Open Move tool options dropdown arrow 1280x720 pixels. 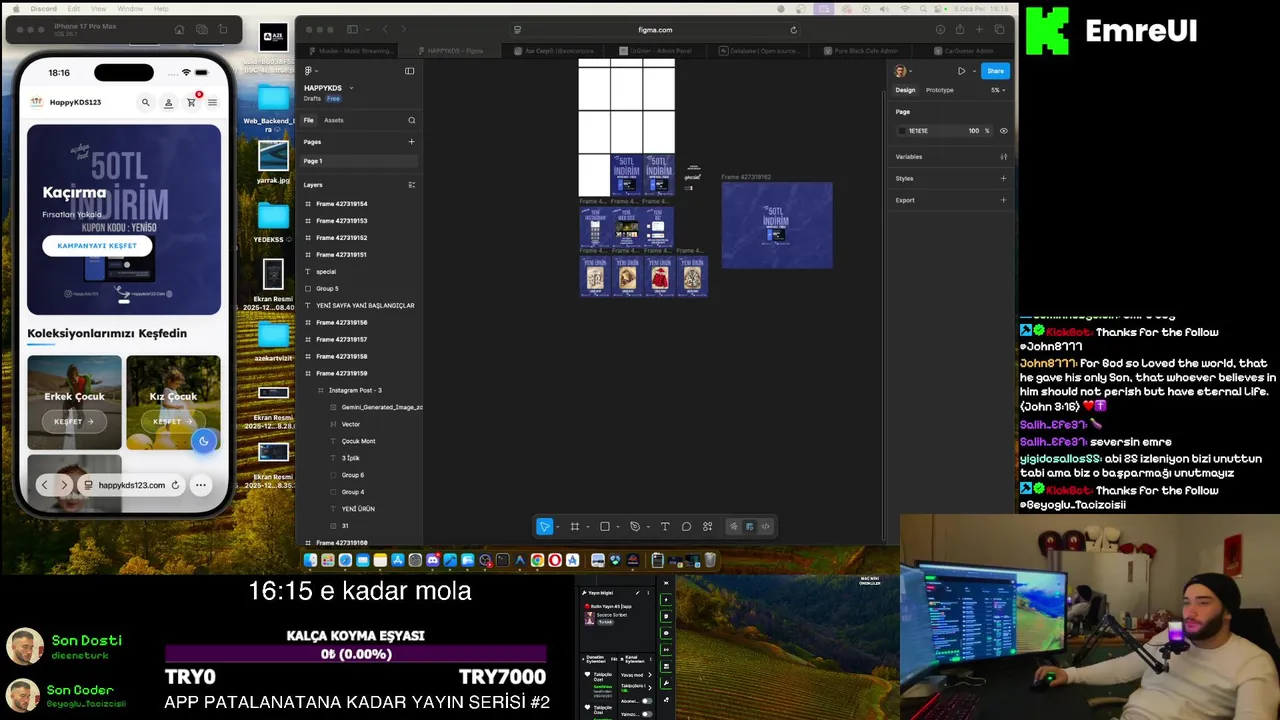pos(557,527)
